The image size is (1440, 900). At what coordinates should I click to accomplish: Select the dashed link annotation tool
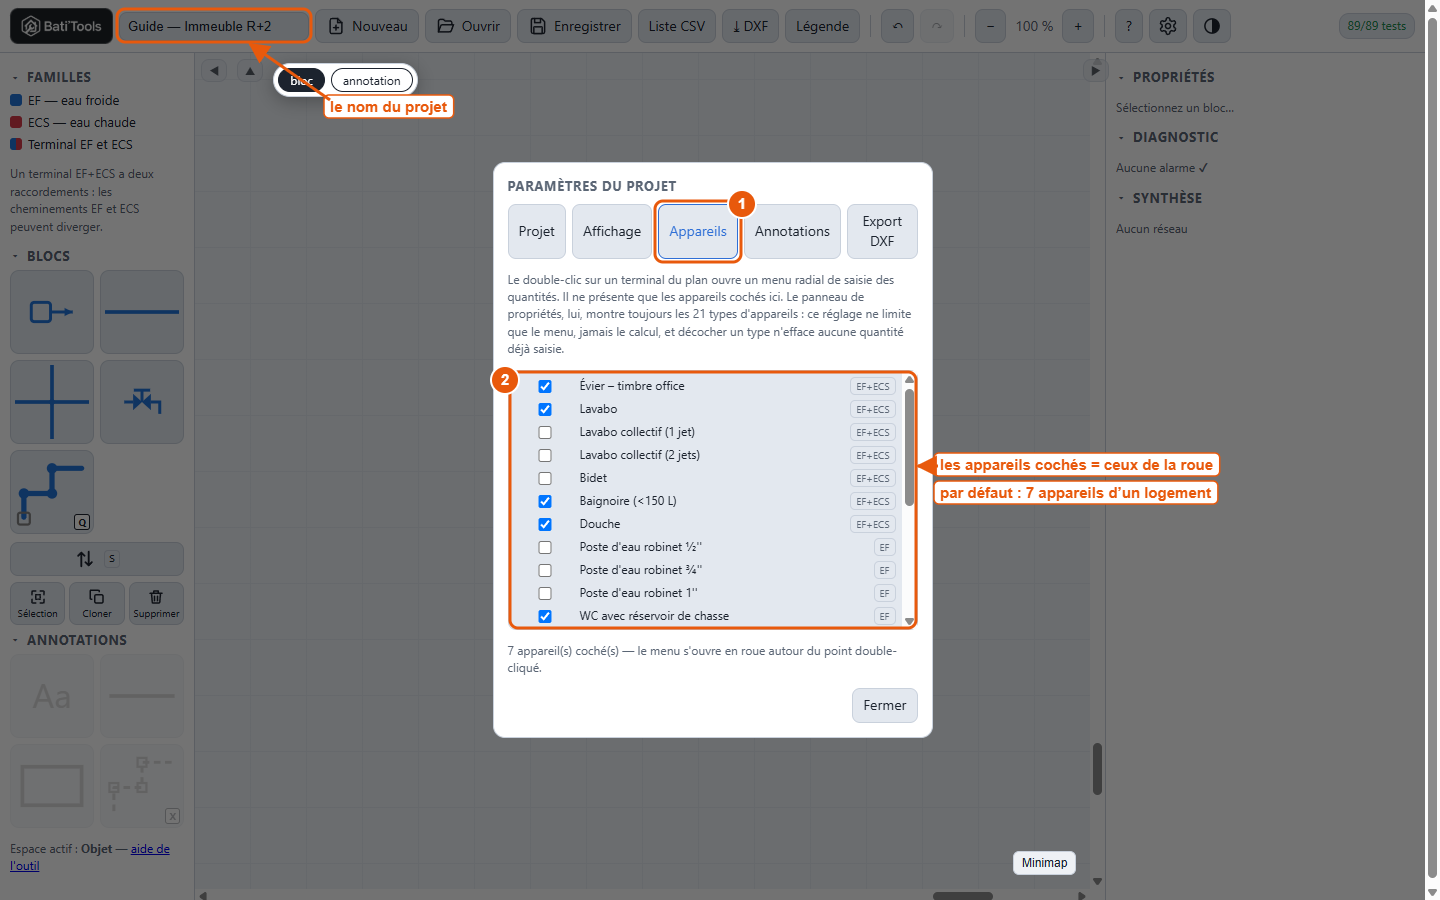click(x=142, y=786)
